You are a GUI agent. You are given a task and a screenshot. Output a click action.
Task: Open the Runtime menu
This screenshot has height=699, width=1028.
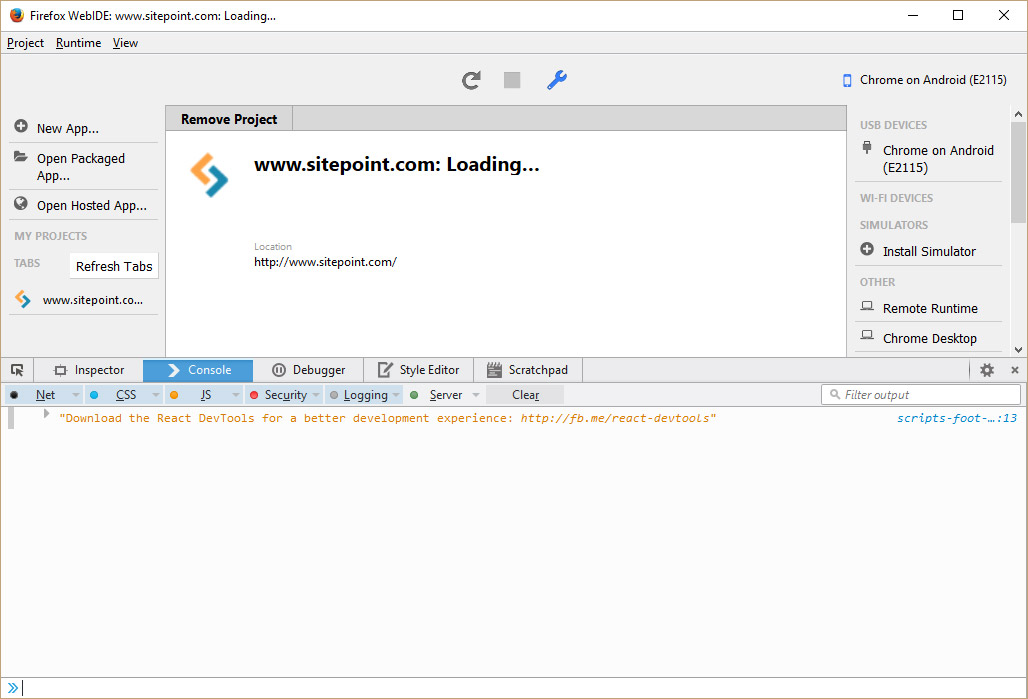coord(78,43)
